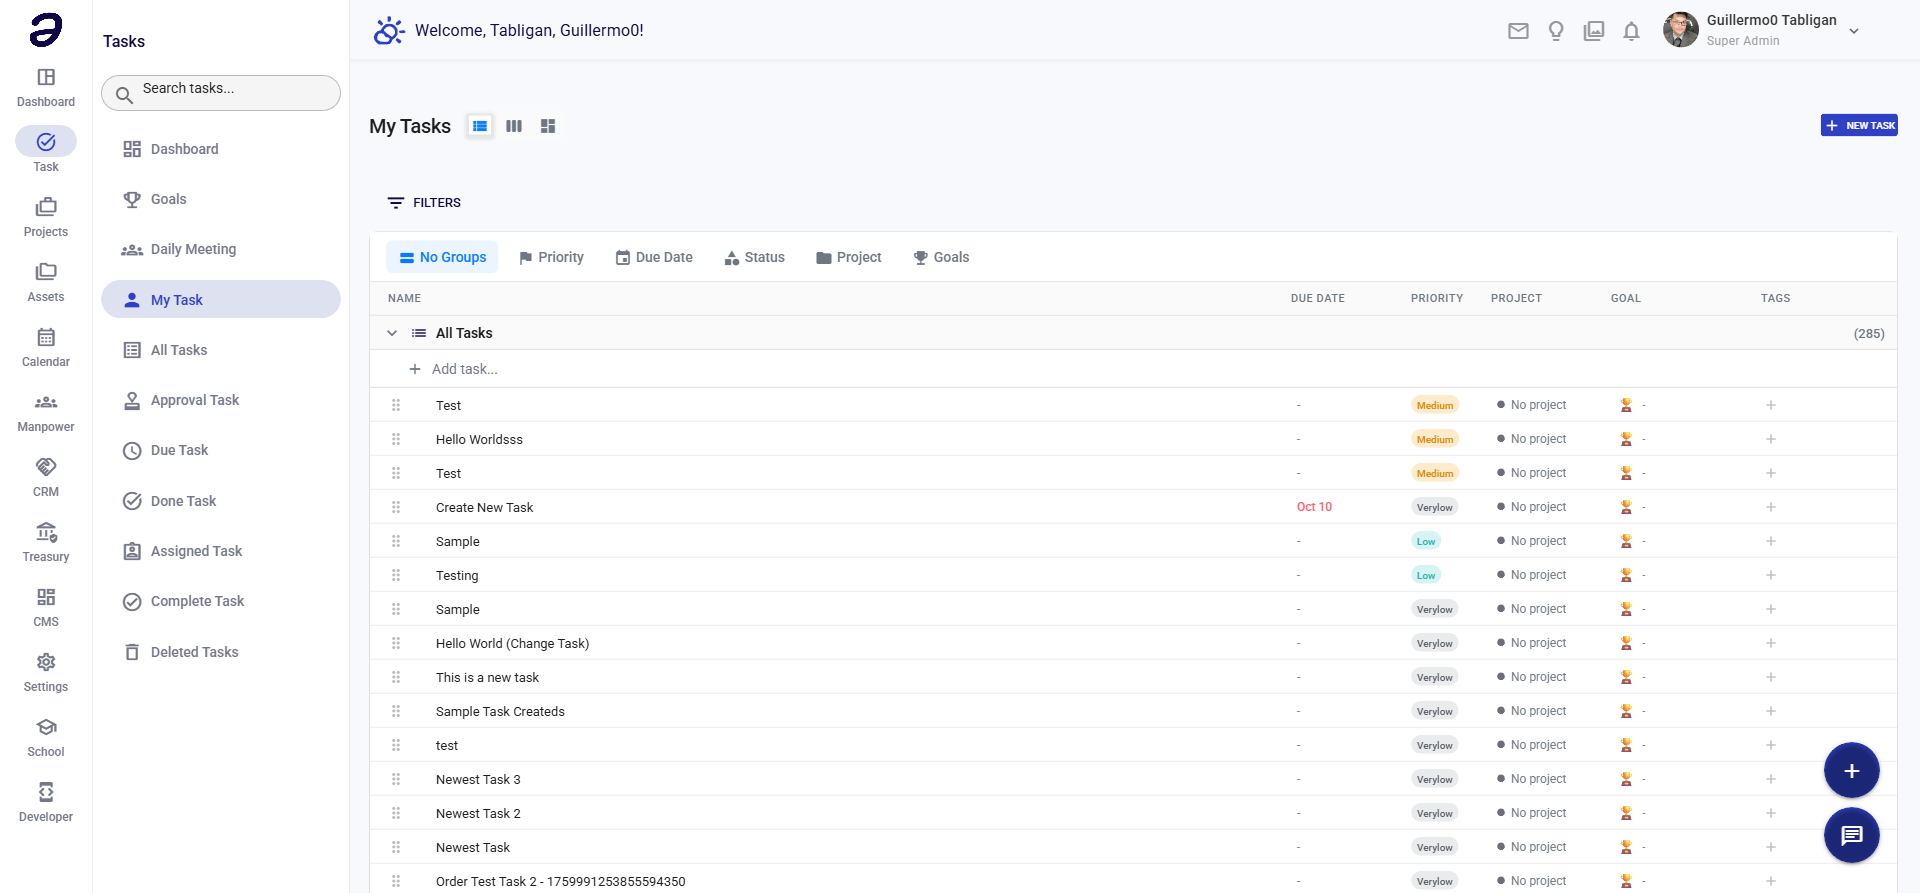Group tasks by No Groups
The width and height of the screenshot is (1920, 893).
click(442, 257)
